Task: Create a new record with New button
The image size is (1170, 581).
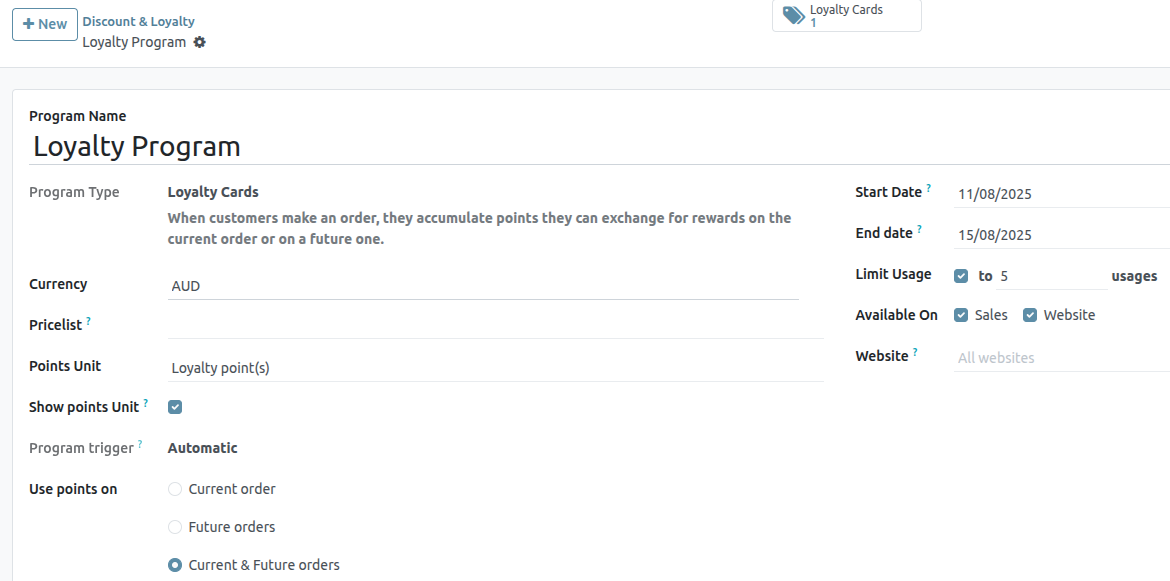Action: pos(45,24)
